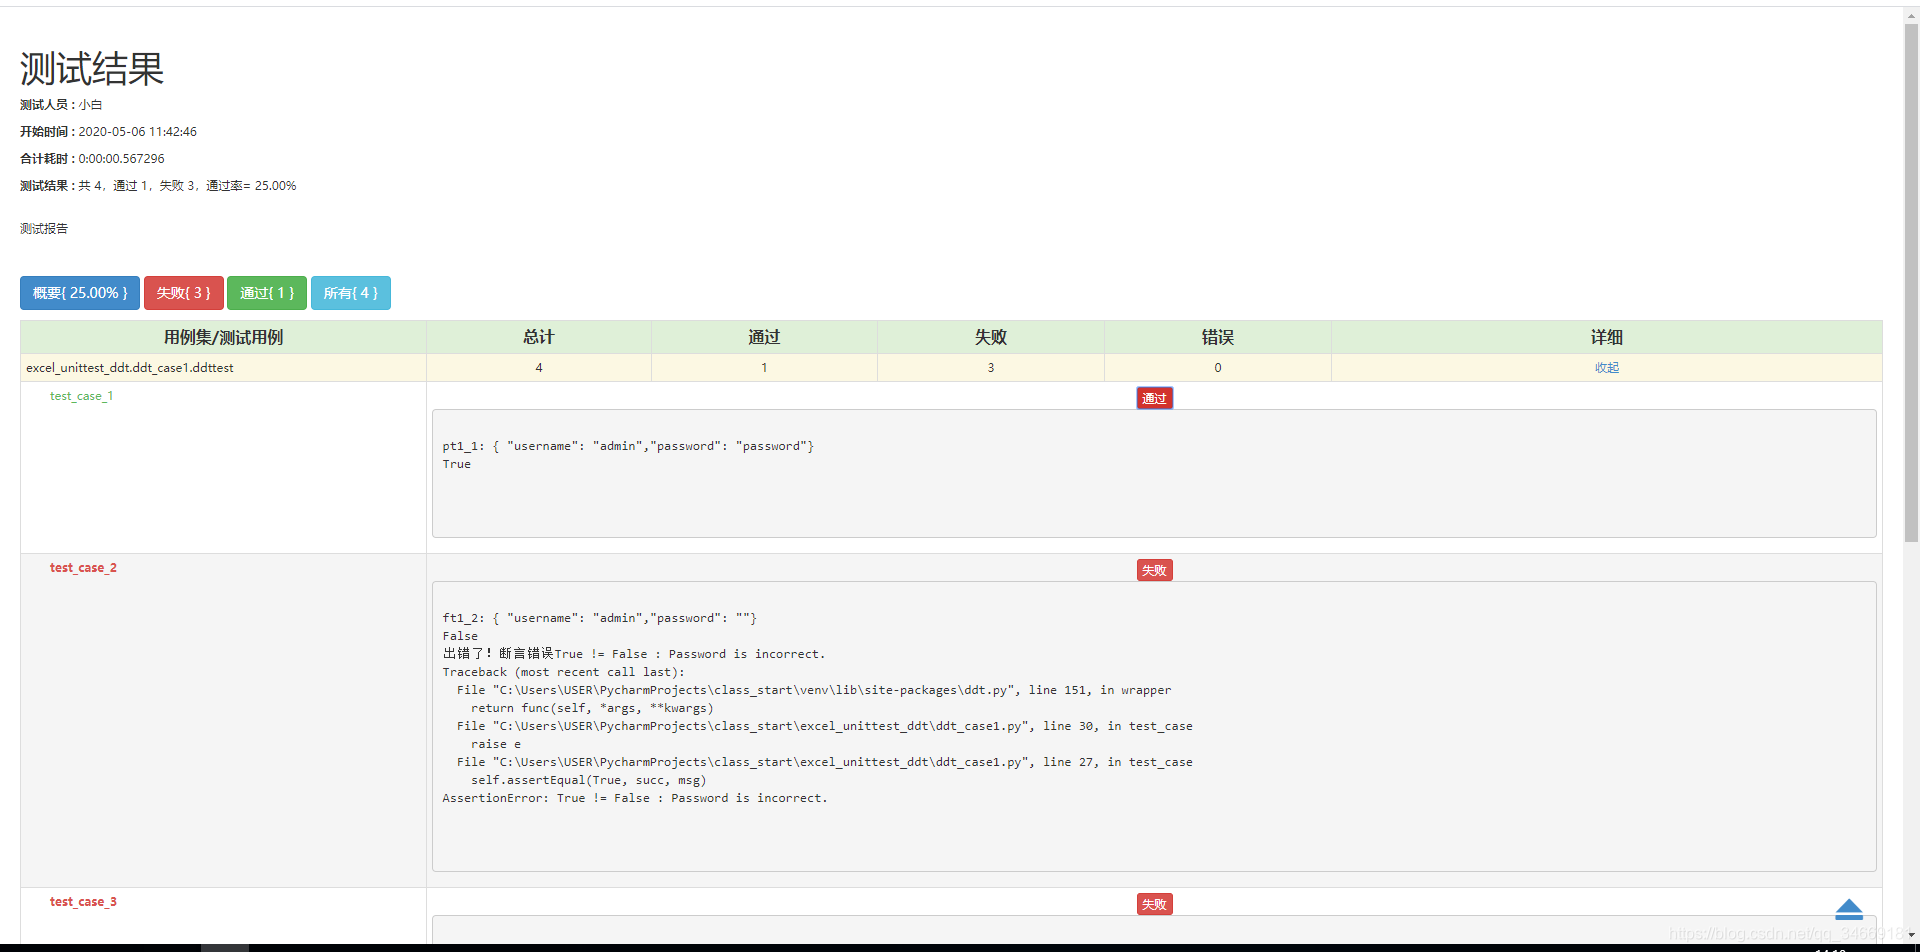
Task: Click the 合计耗时 0:00:00.567296 line
Action: coord(92,159)
